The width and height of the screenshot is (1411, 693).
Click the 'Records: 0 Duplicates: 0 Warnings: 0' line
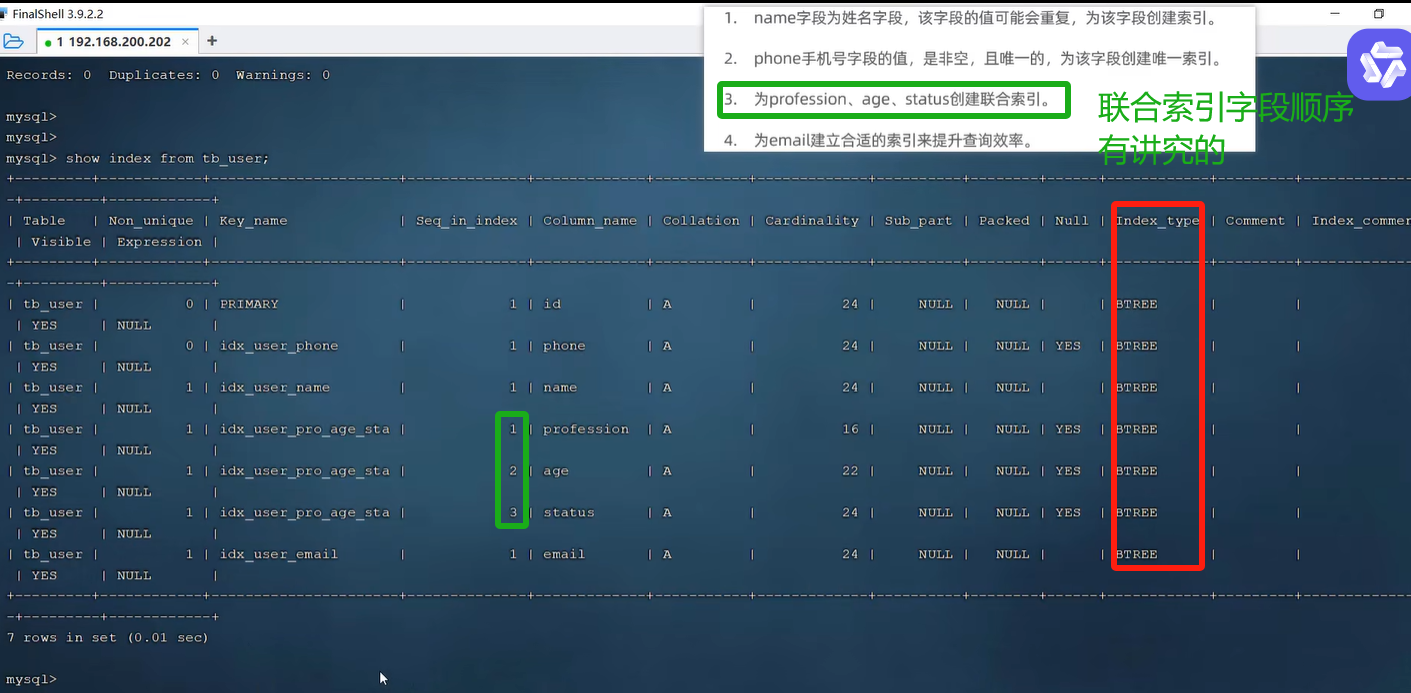point(168,75)
